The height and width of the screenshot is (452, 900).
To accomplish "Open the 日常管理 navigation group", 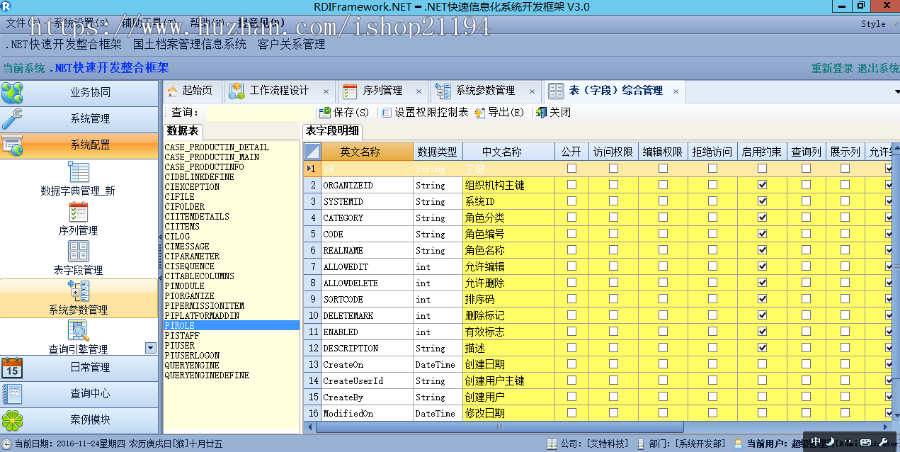I will 79,368.
